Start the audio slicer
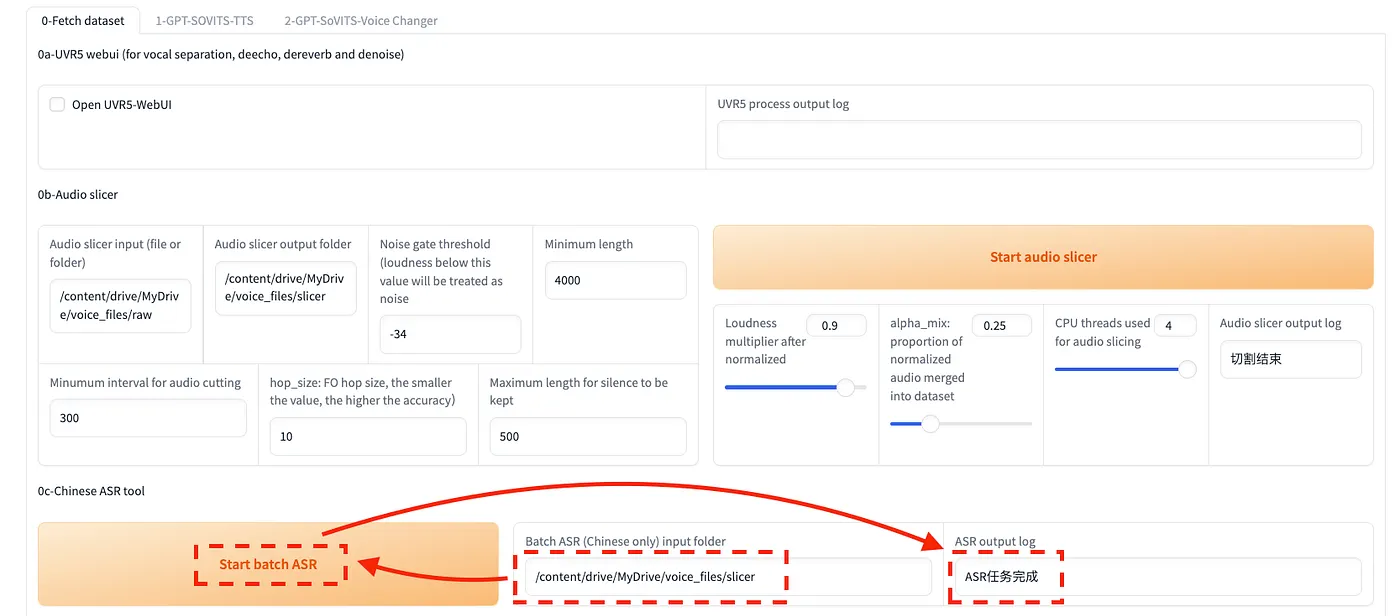 1043,257
